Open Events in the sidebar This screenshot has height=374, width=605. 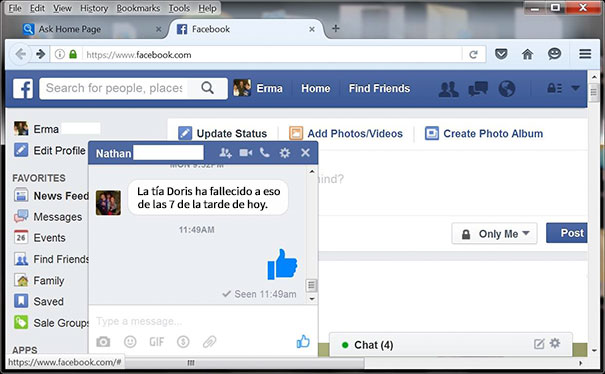[40, 237]
